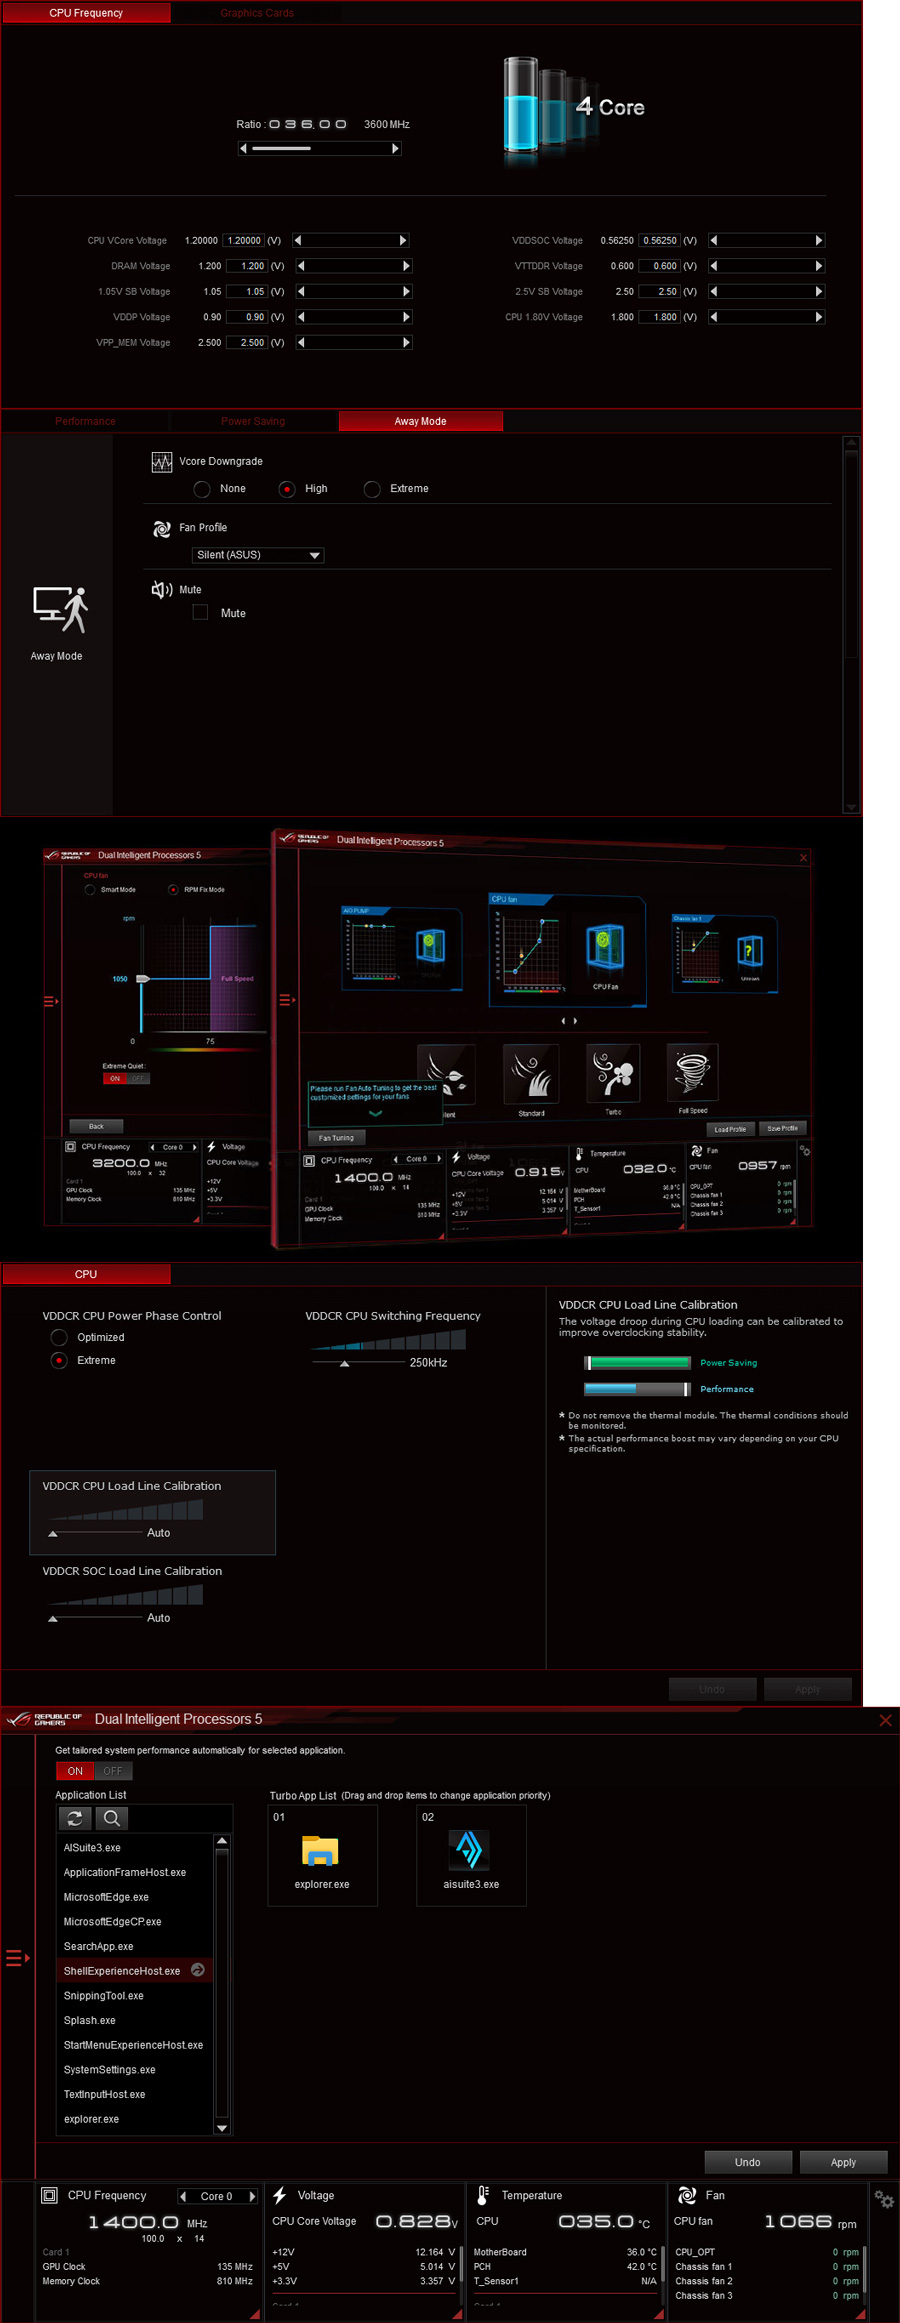Refresh the Application List
The image size is (900, 2323).
tap(75, 1818)
